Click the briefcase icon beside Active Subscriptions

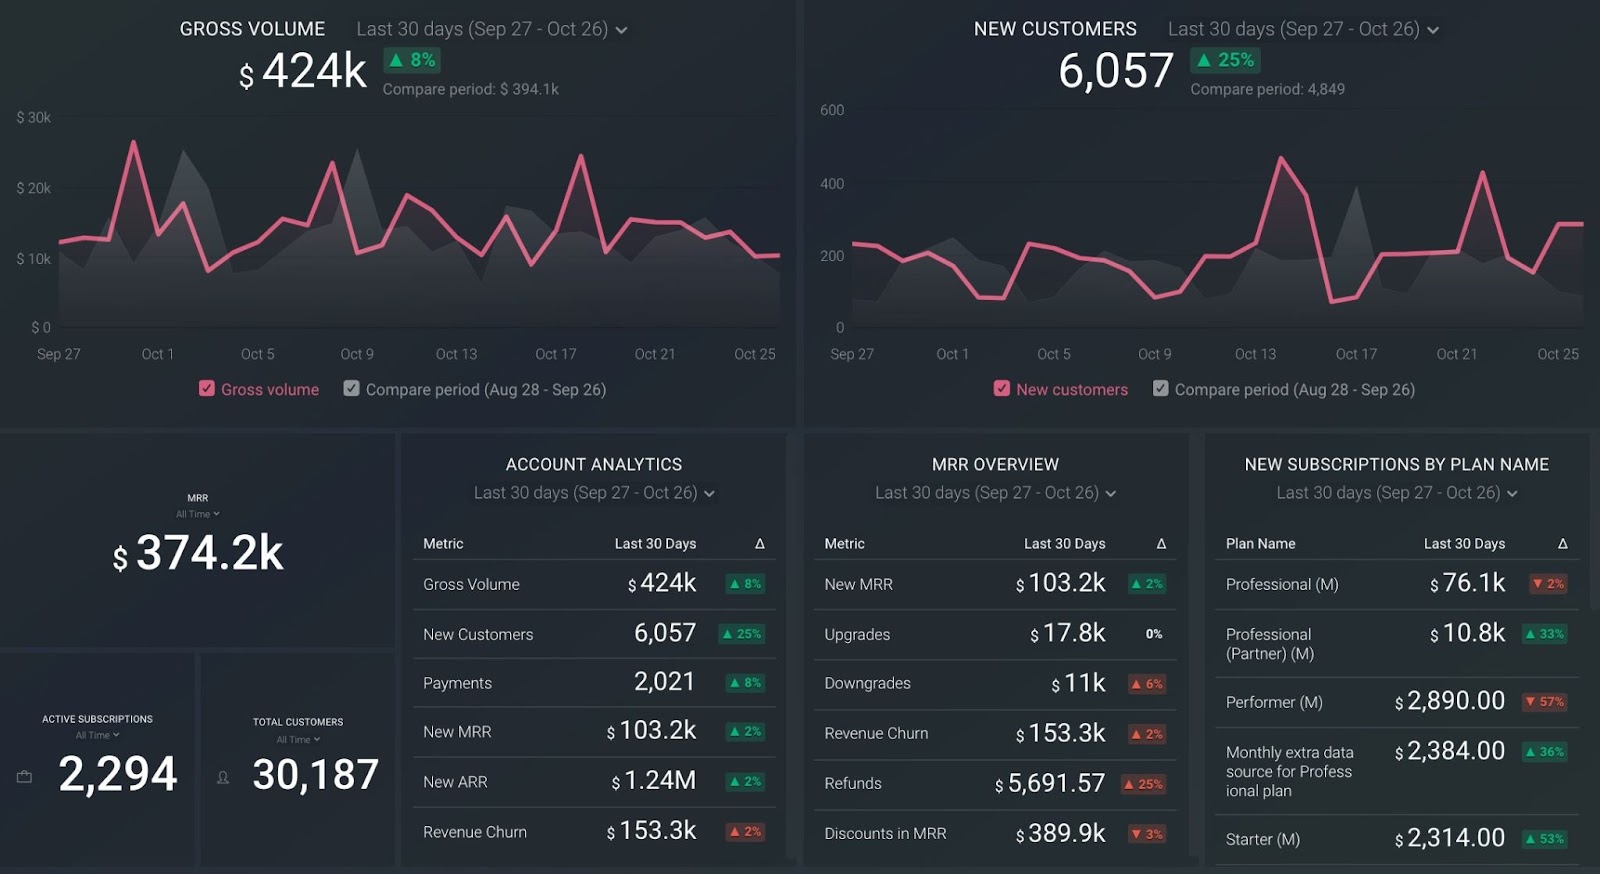(x=25, y=777)
